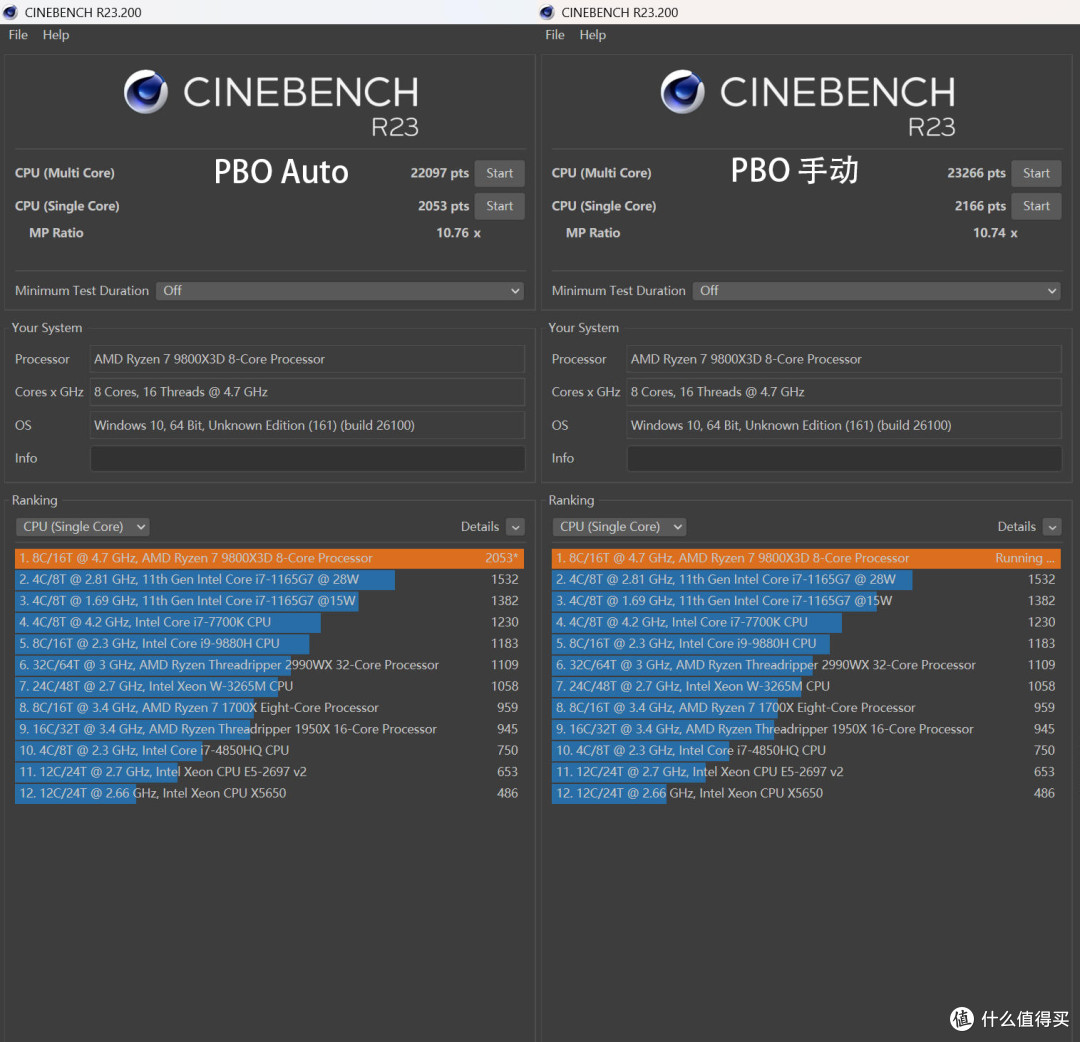Select i7-1165G7 @ 28W row in right window
The width and height of the screenshot is (1080, 1042).
(806, 579)
